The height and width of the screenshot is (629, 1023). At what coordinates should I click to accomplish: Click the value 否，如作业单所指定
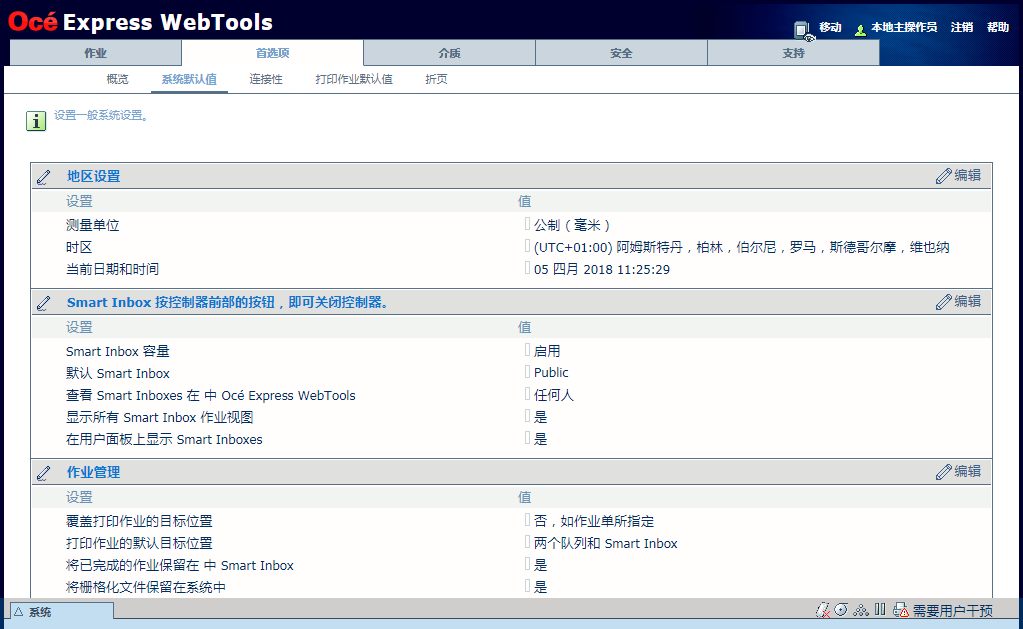coord(594,521)
